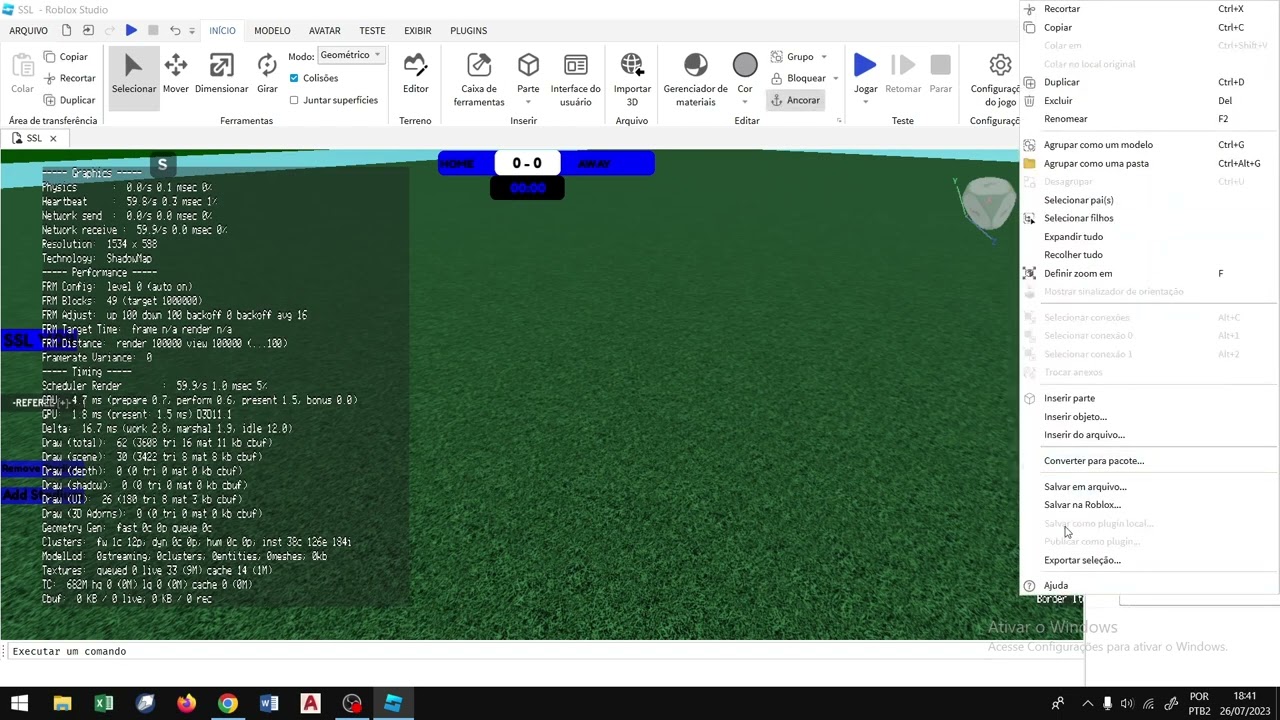Open Interface do usuário
1280x720 pixels.
575,80
